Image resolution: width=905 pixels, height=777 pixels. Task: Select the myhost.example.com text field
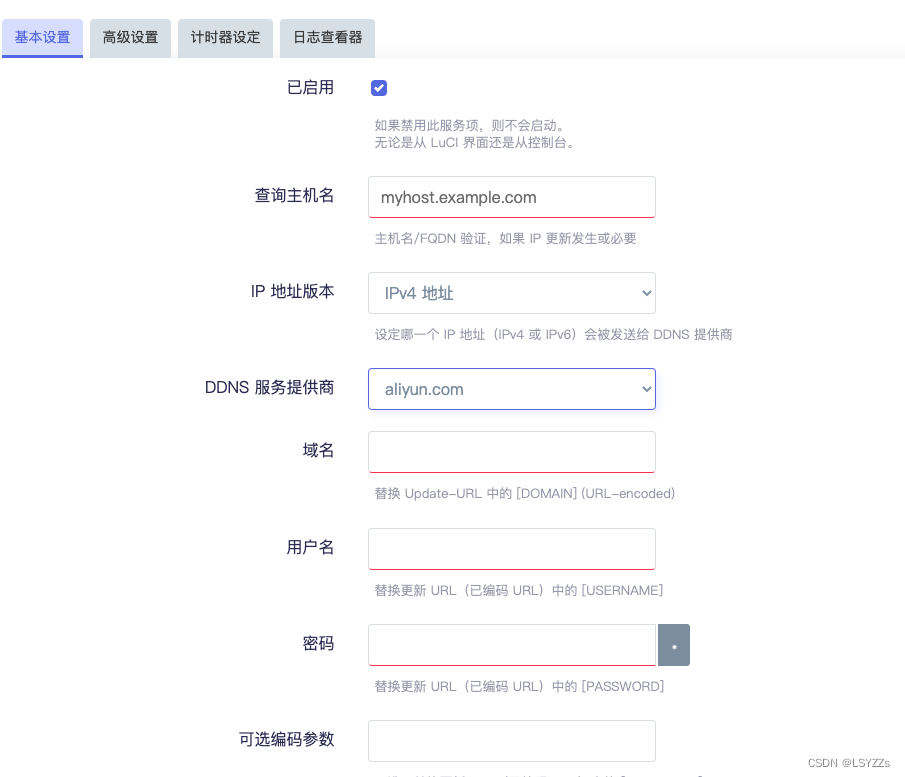tap(511, 197)
